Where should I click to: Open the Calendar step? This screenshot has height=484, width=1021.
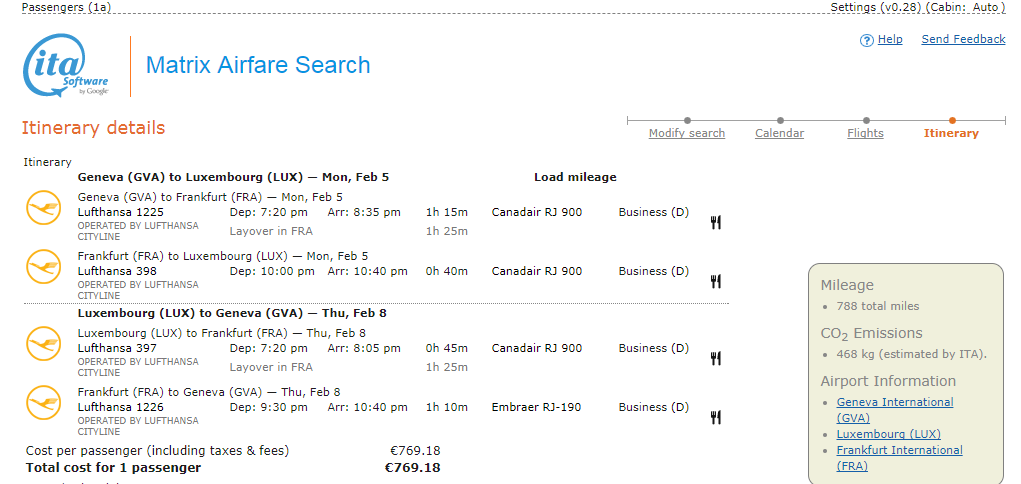[x=779, y=133]
